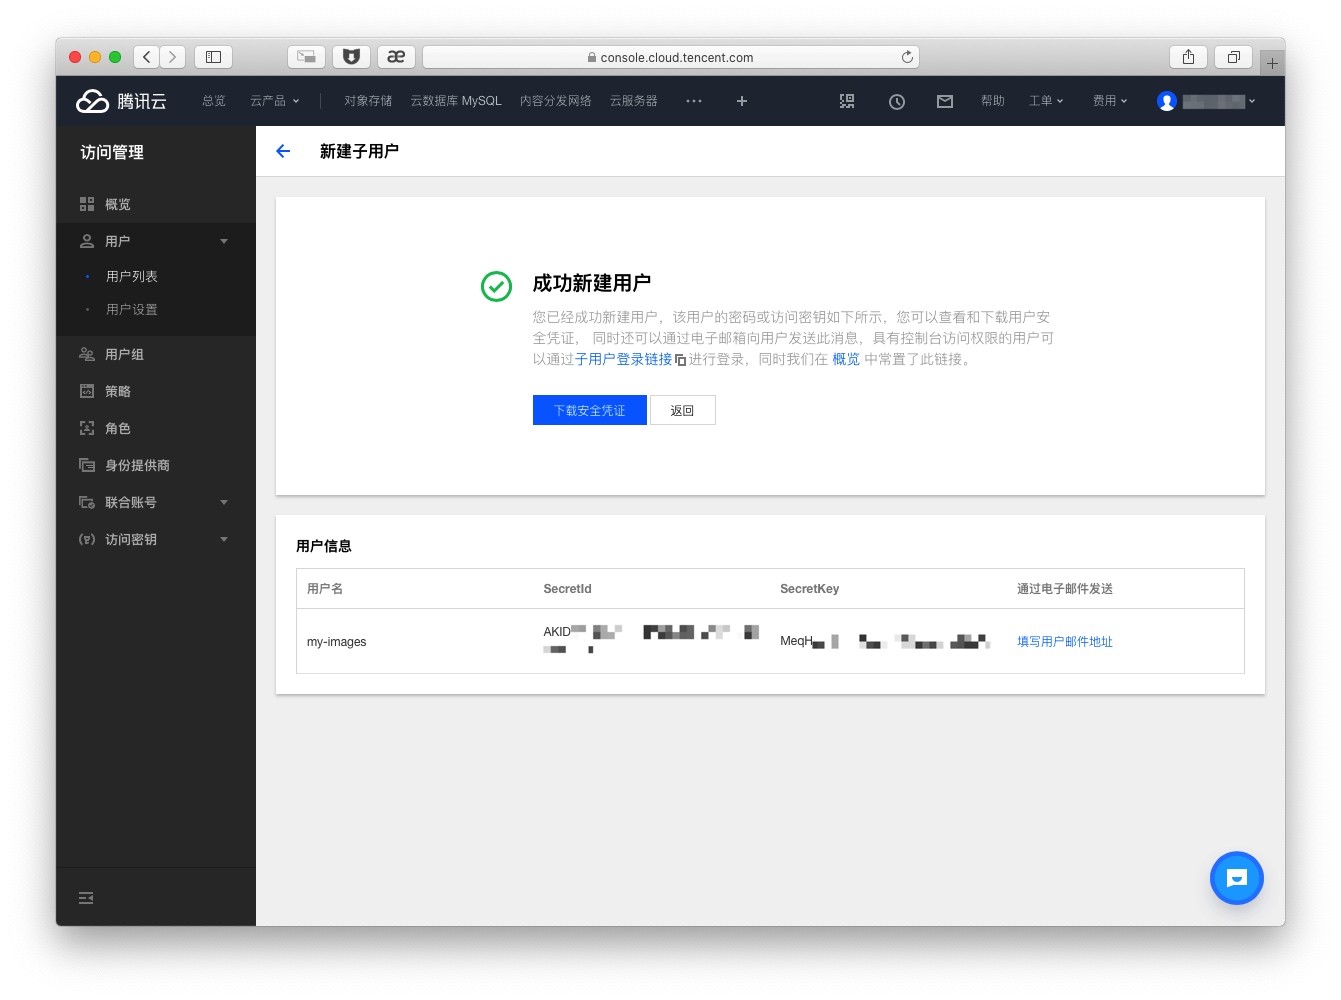Viewport: 1341px width, 1000px height.
Task: Open more products ellipsis icon
Action: (x=694, y=101)
